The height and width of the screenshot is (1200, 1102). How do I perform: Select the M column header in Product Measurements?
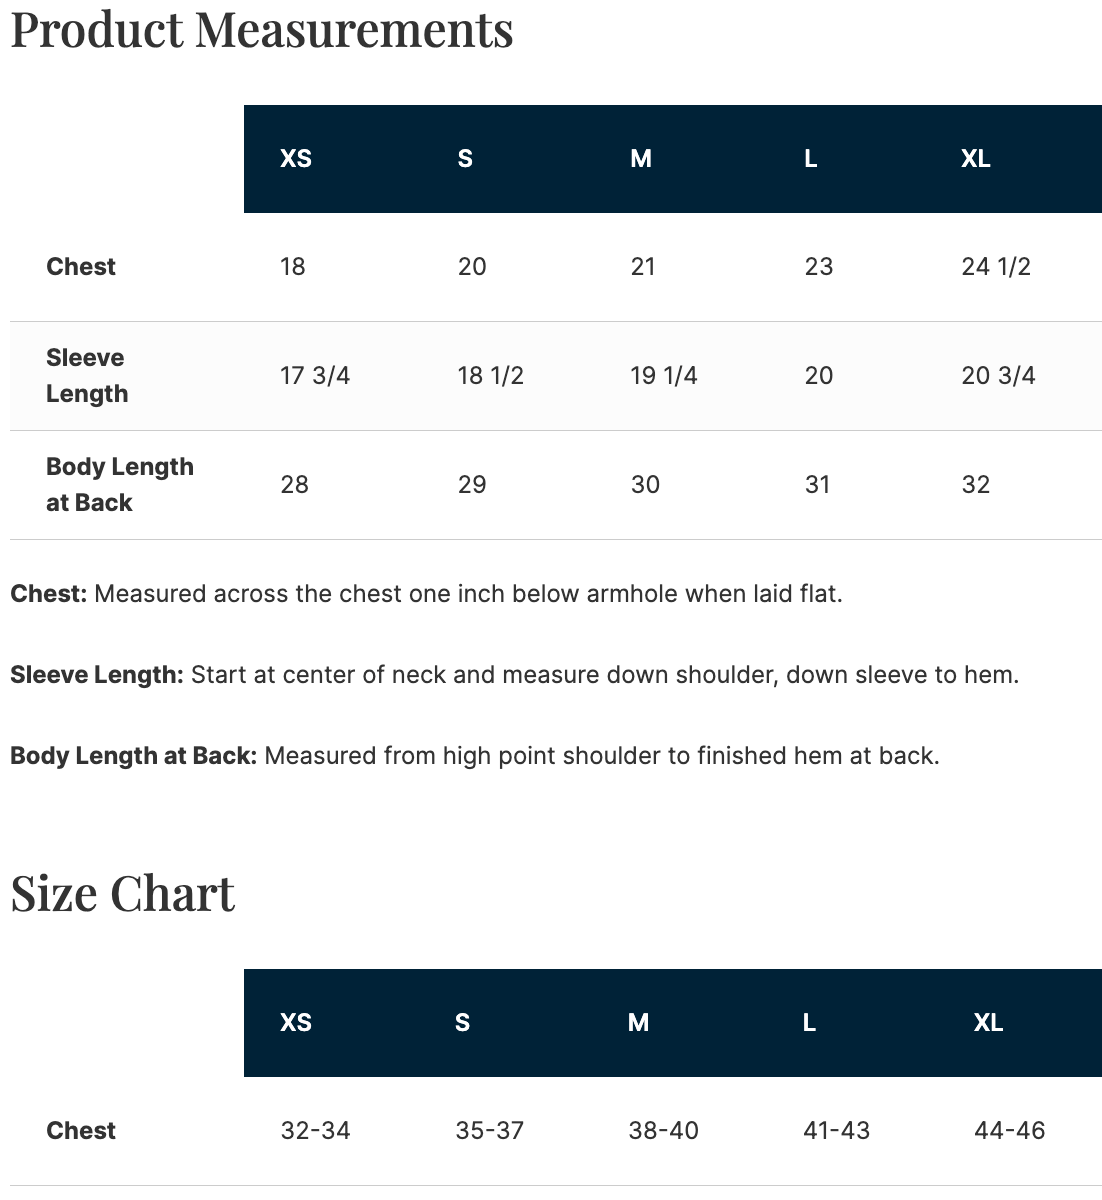tap(641, 159)
